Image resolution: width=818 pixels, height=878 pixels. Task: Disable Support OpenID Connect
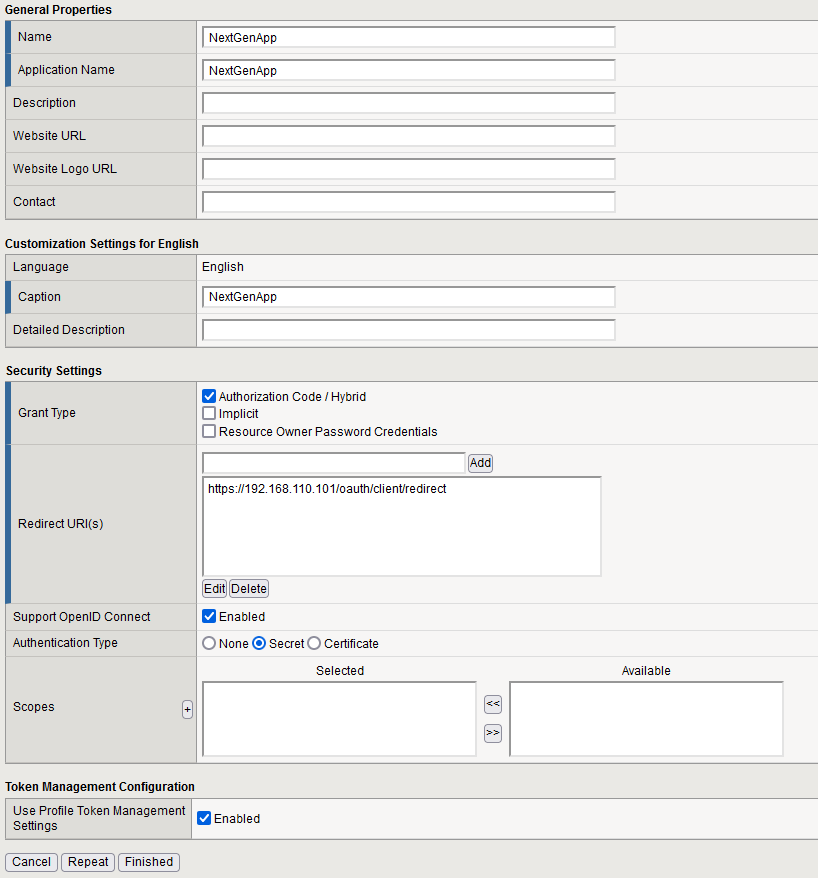point(208,616)
